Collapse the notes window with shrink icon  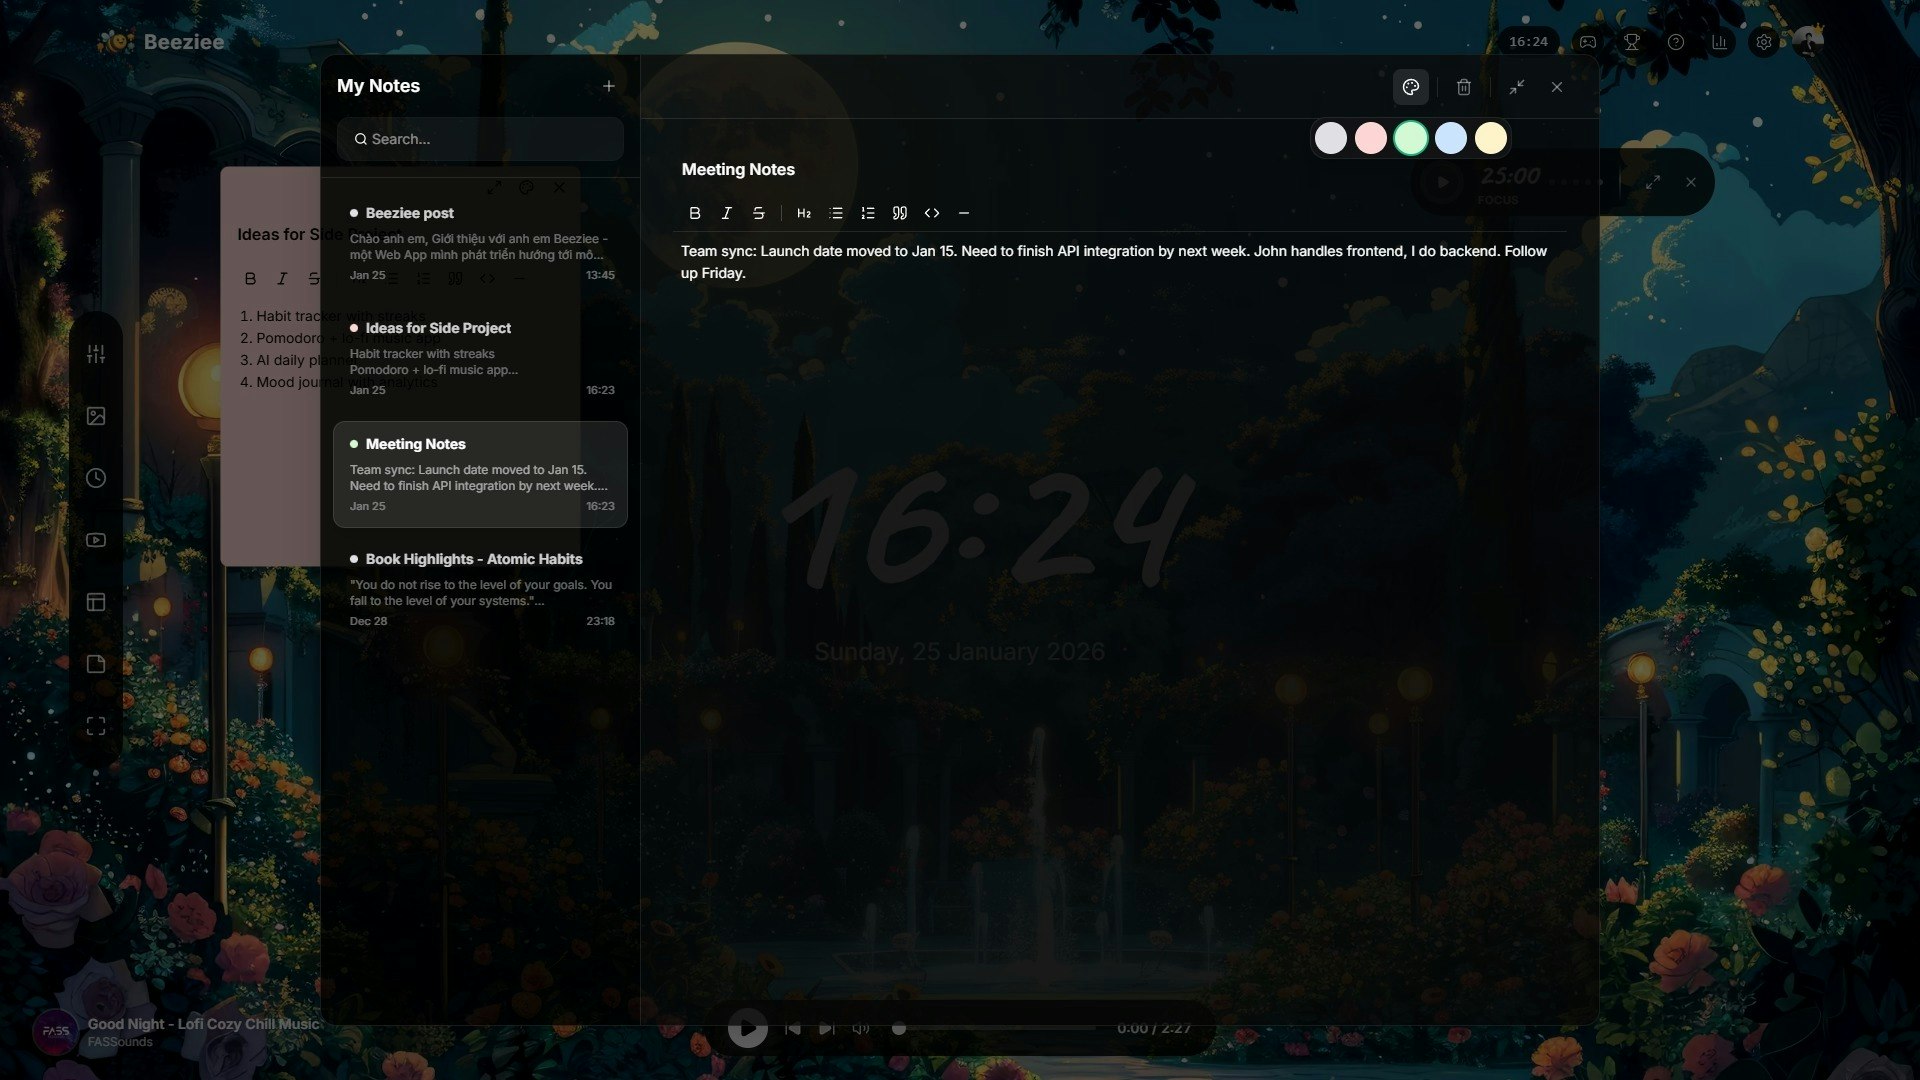click(1517, 87)
